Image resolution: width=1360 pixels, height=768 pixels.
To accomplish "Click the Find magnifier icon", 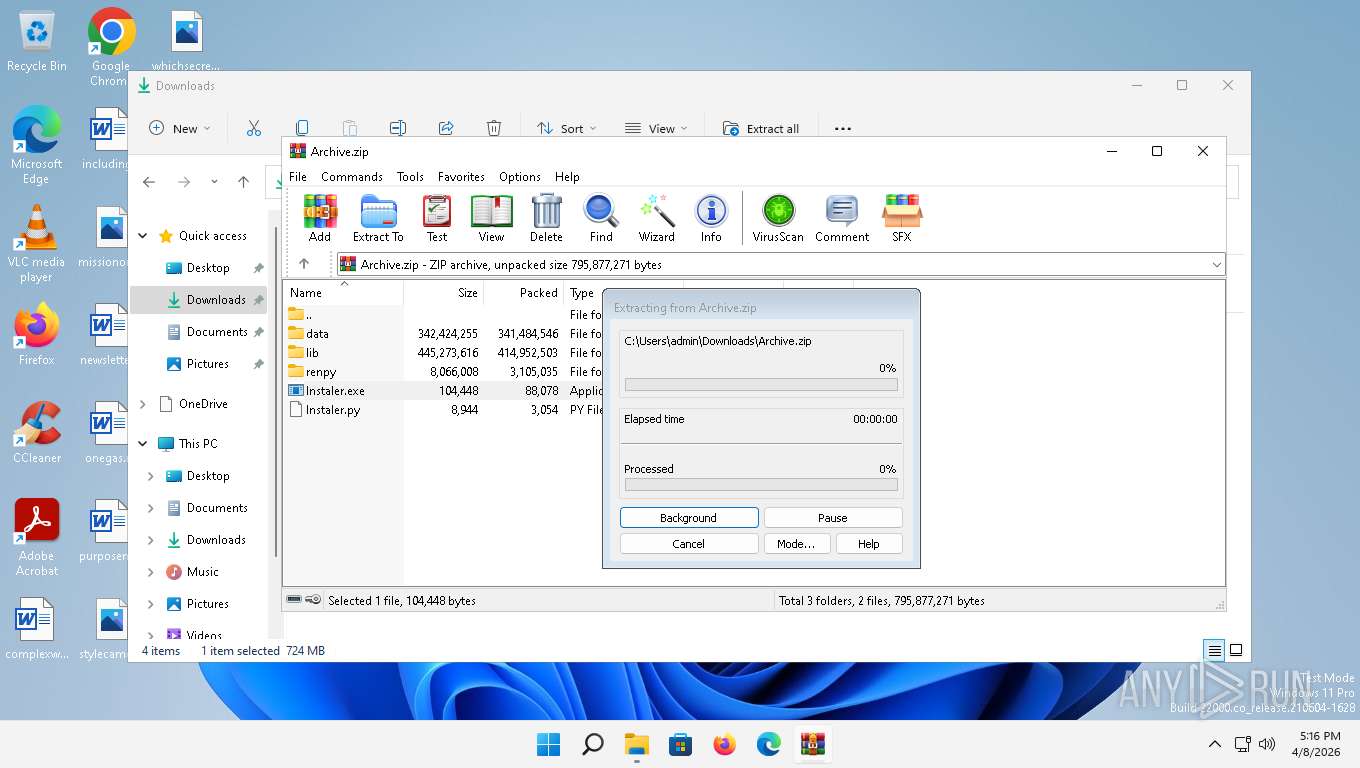I will 601,218.
